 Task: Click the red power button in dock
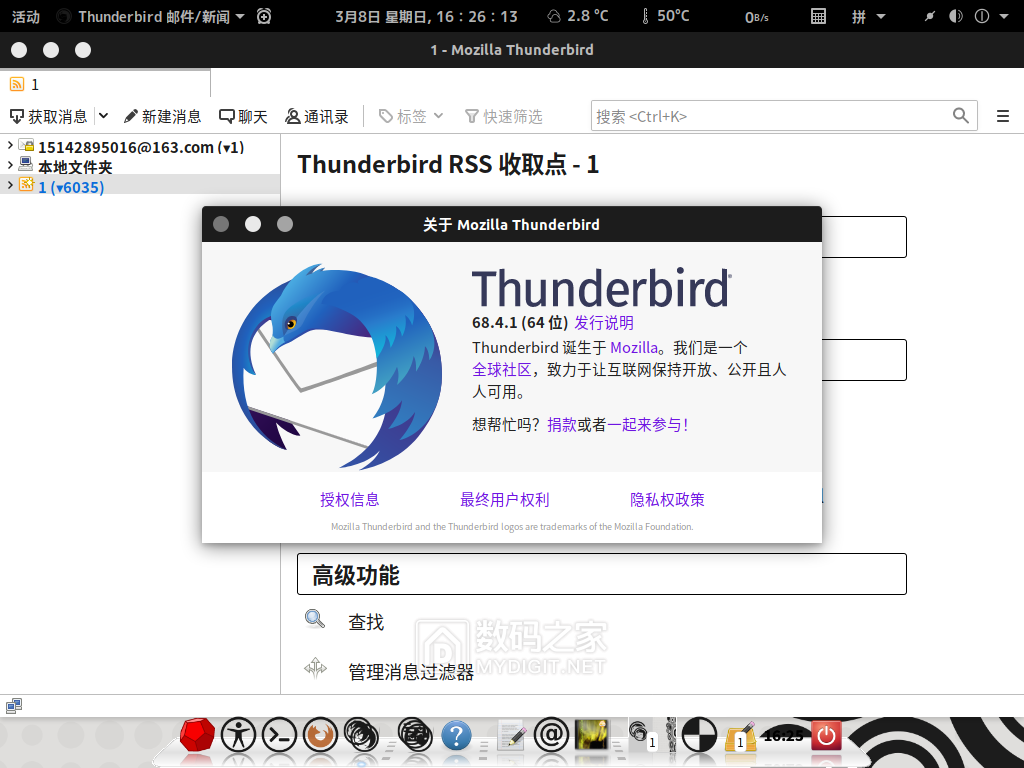coord(826,735)
